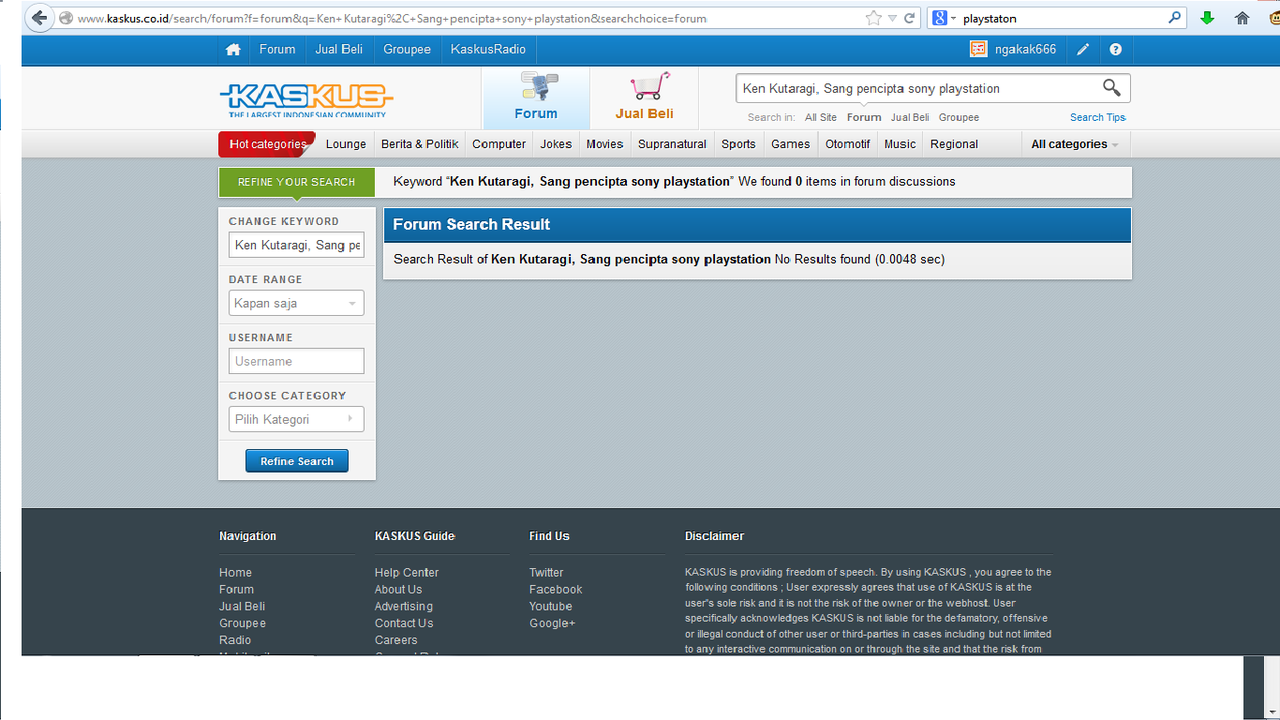This screenshot has width=1280, height=720.
Task: Select the Forum tab with speech bubbles icon
Action: click(x=536, y=98)
